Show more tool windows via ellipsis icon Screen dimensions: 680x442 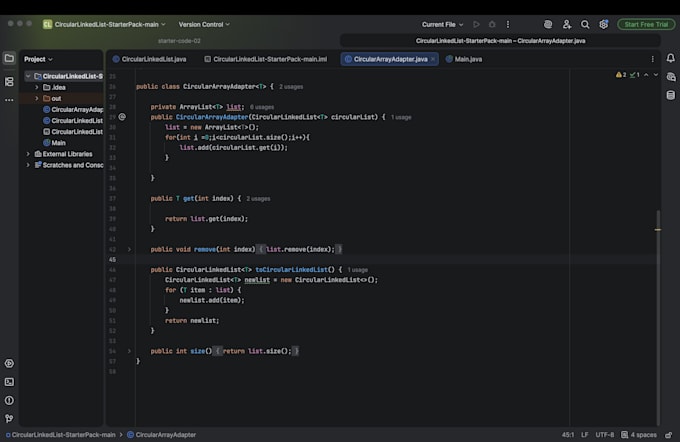[9, 100]
